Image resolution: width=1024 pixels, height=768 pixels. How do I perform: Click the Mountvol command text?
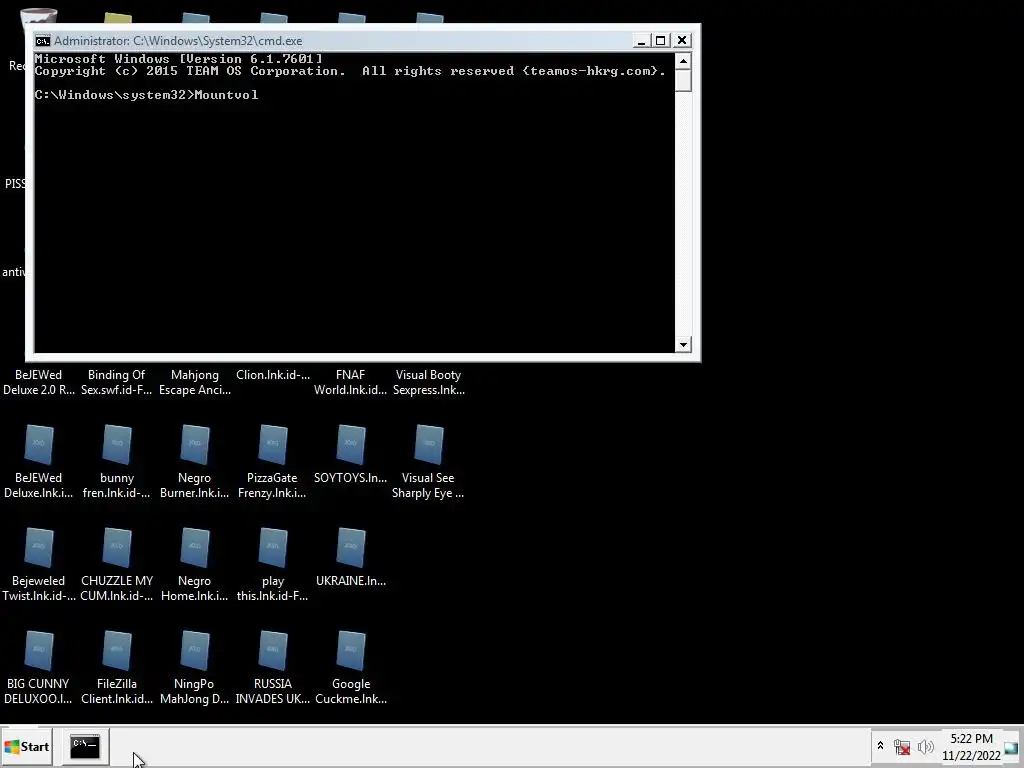(x=226, y=95)
